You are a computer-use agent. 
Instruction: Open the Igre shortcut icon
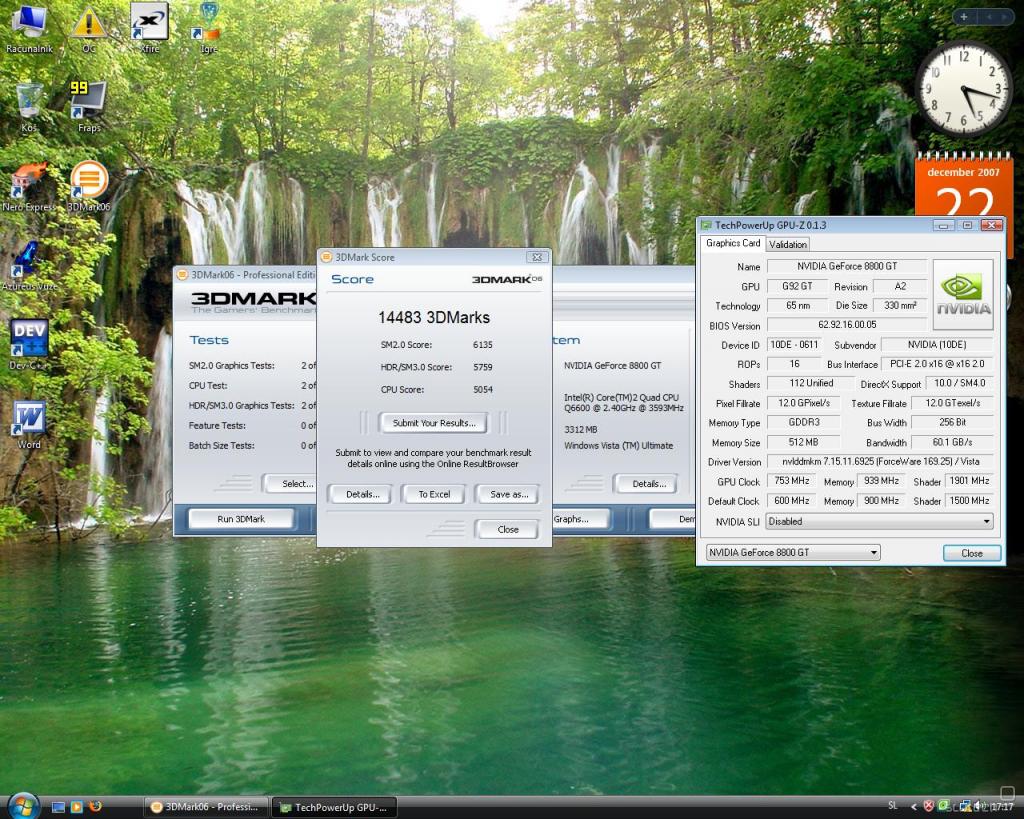pyautogui.click(x=208, y=27)
